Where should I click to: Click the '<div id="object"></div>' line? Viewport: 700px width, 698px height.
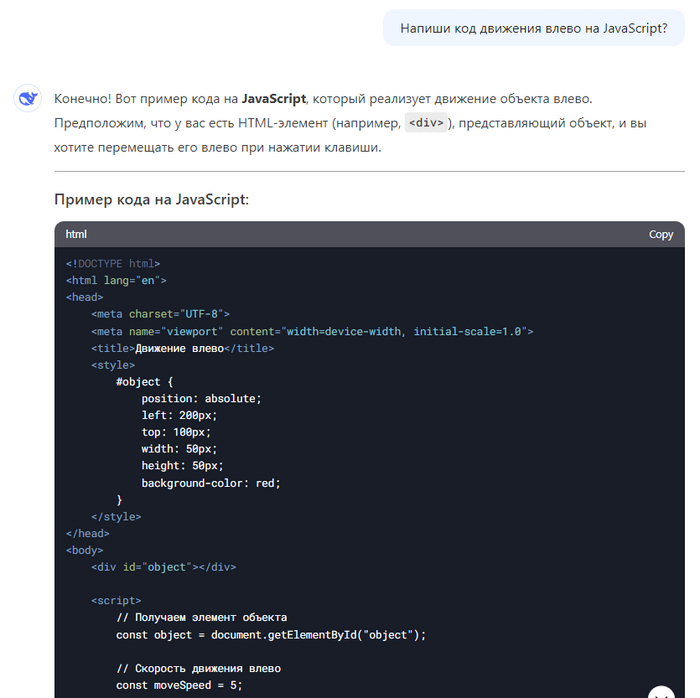(x=163, y=567)
